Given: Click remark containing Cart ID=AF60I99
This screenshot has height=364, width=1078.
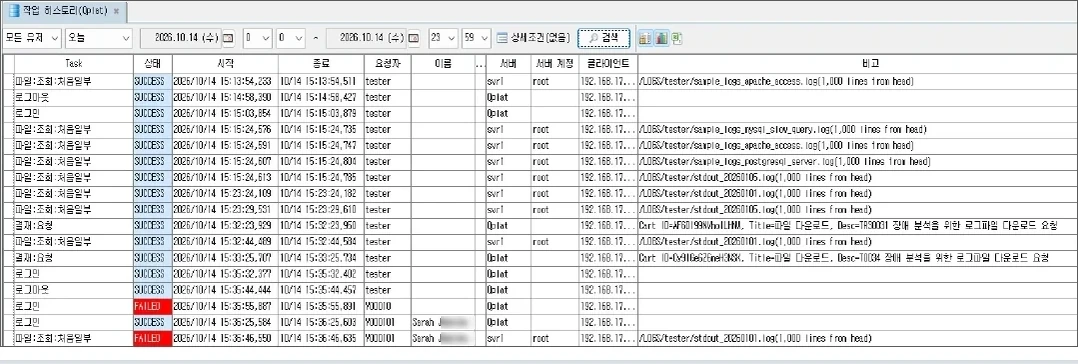Looking at the screenshot, I should pos(857,226).
